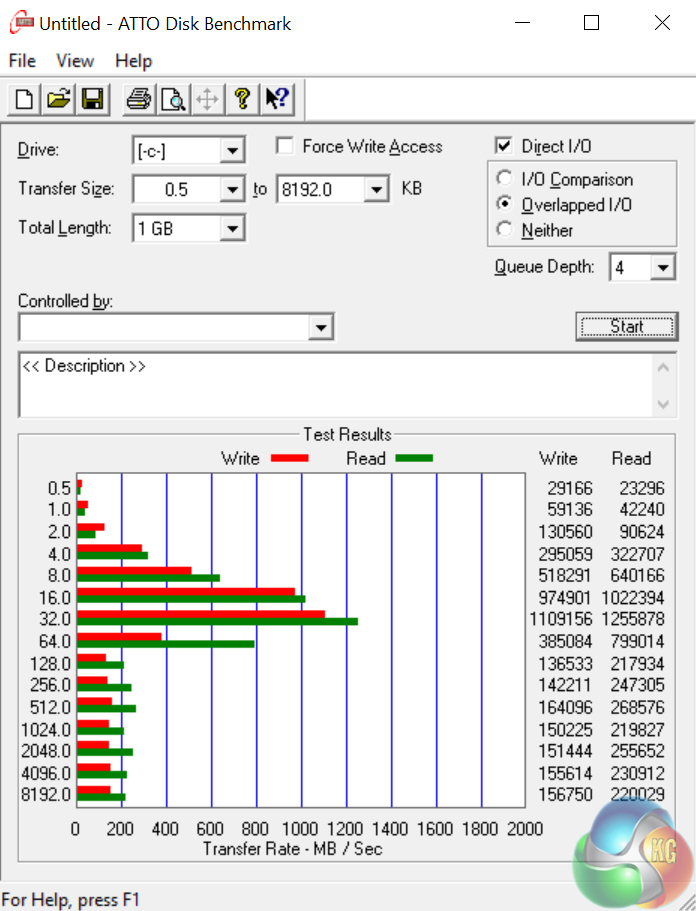Click the Print toolbar icon
Screen dimensions: 696x911
[x=139, y=99]
